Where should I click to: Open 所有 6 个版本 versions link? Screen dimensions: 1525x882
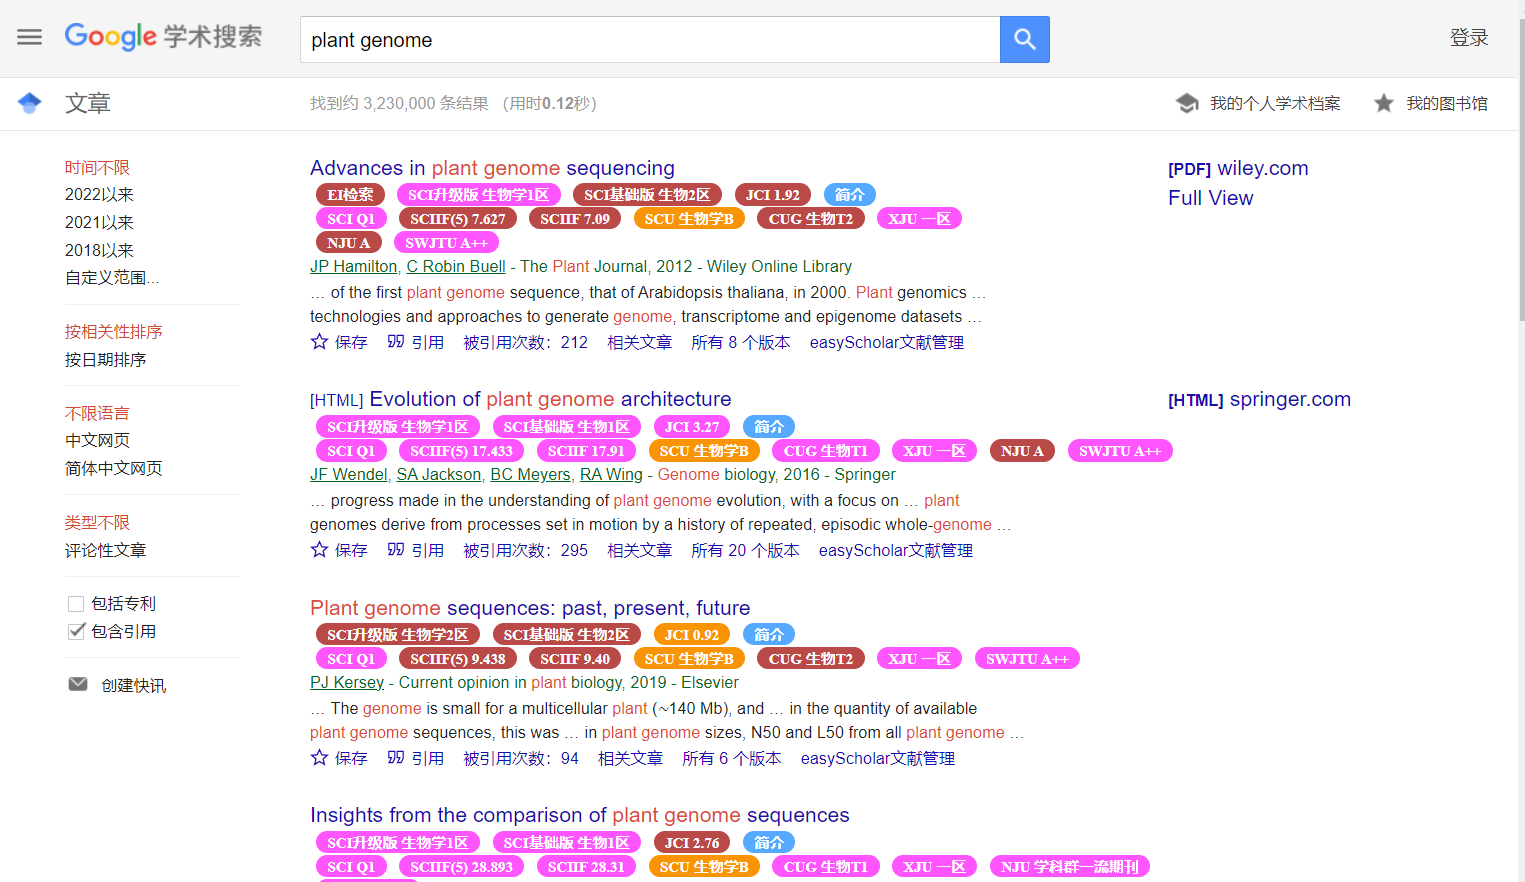732,758
